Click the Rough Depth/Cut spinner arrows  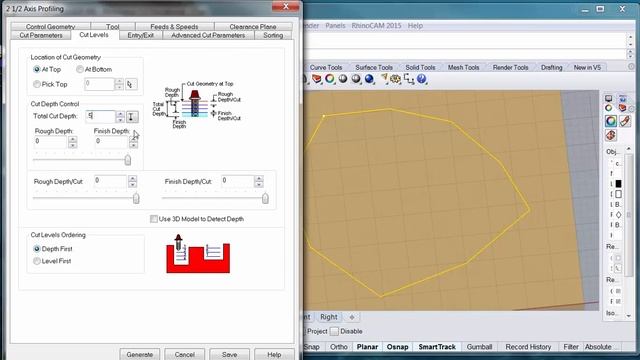point(132,181)
